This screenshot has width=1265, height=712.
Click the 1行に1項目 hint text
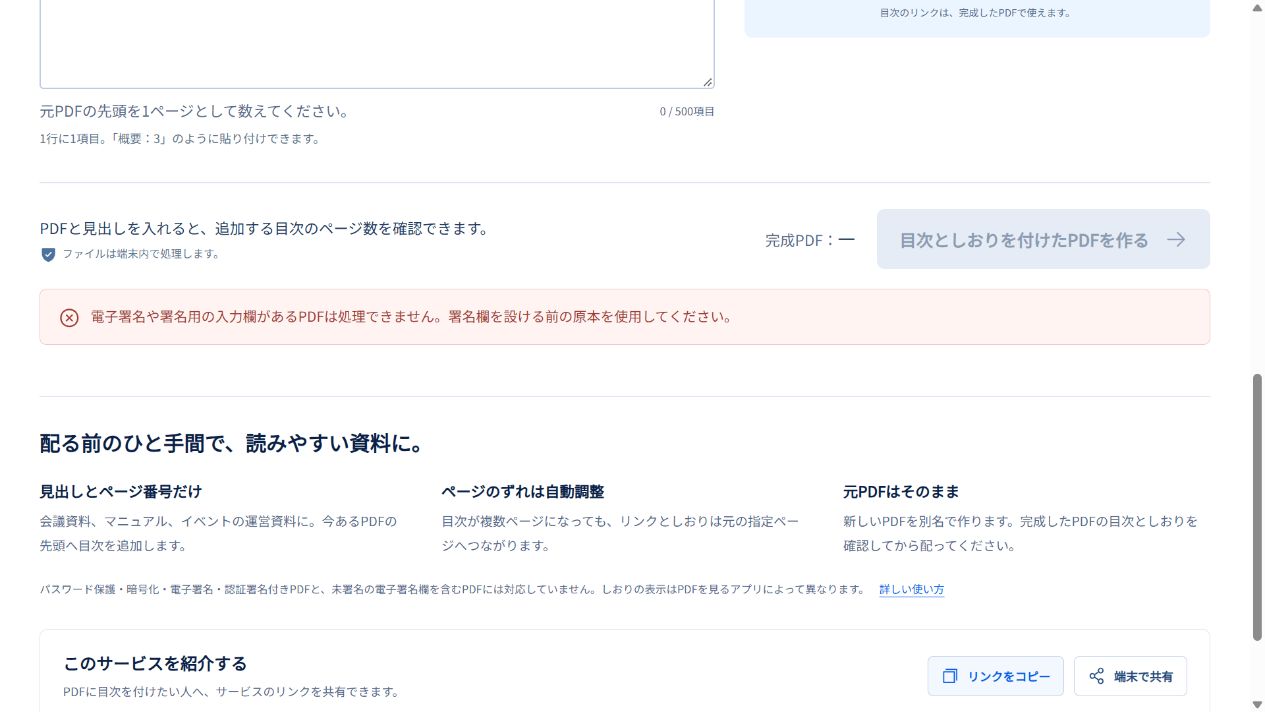(180, 139)
